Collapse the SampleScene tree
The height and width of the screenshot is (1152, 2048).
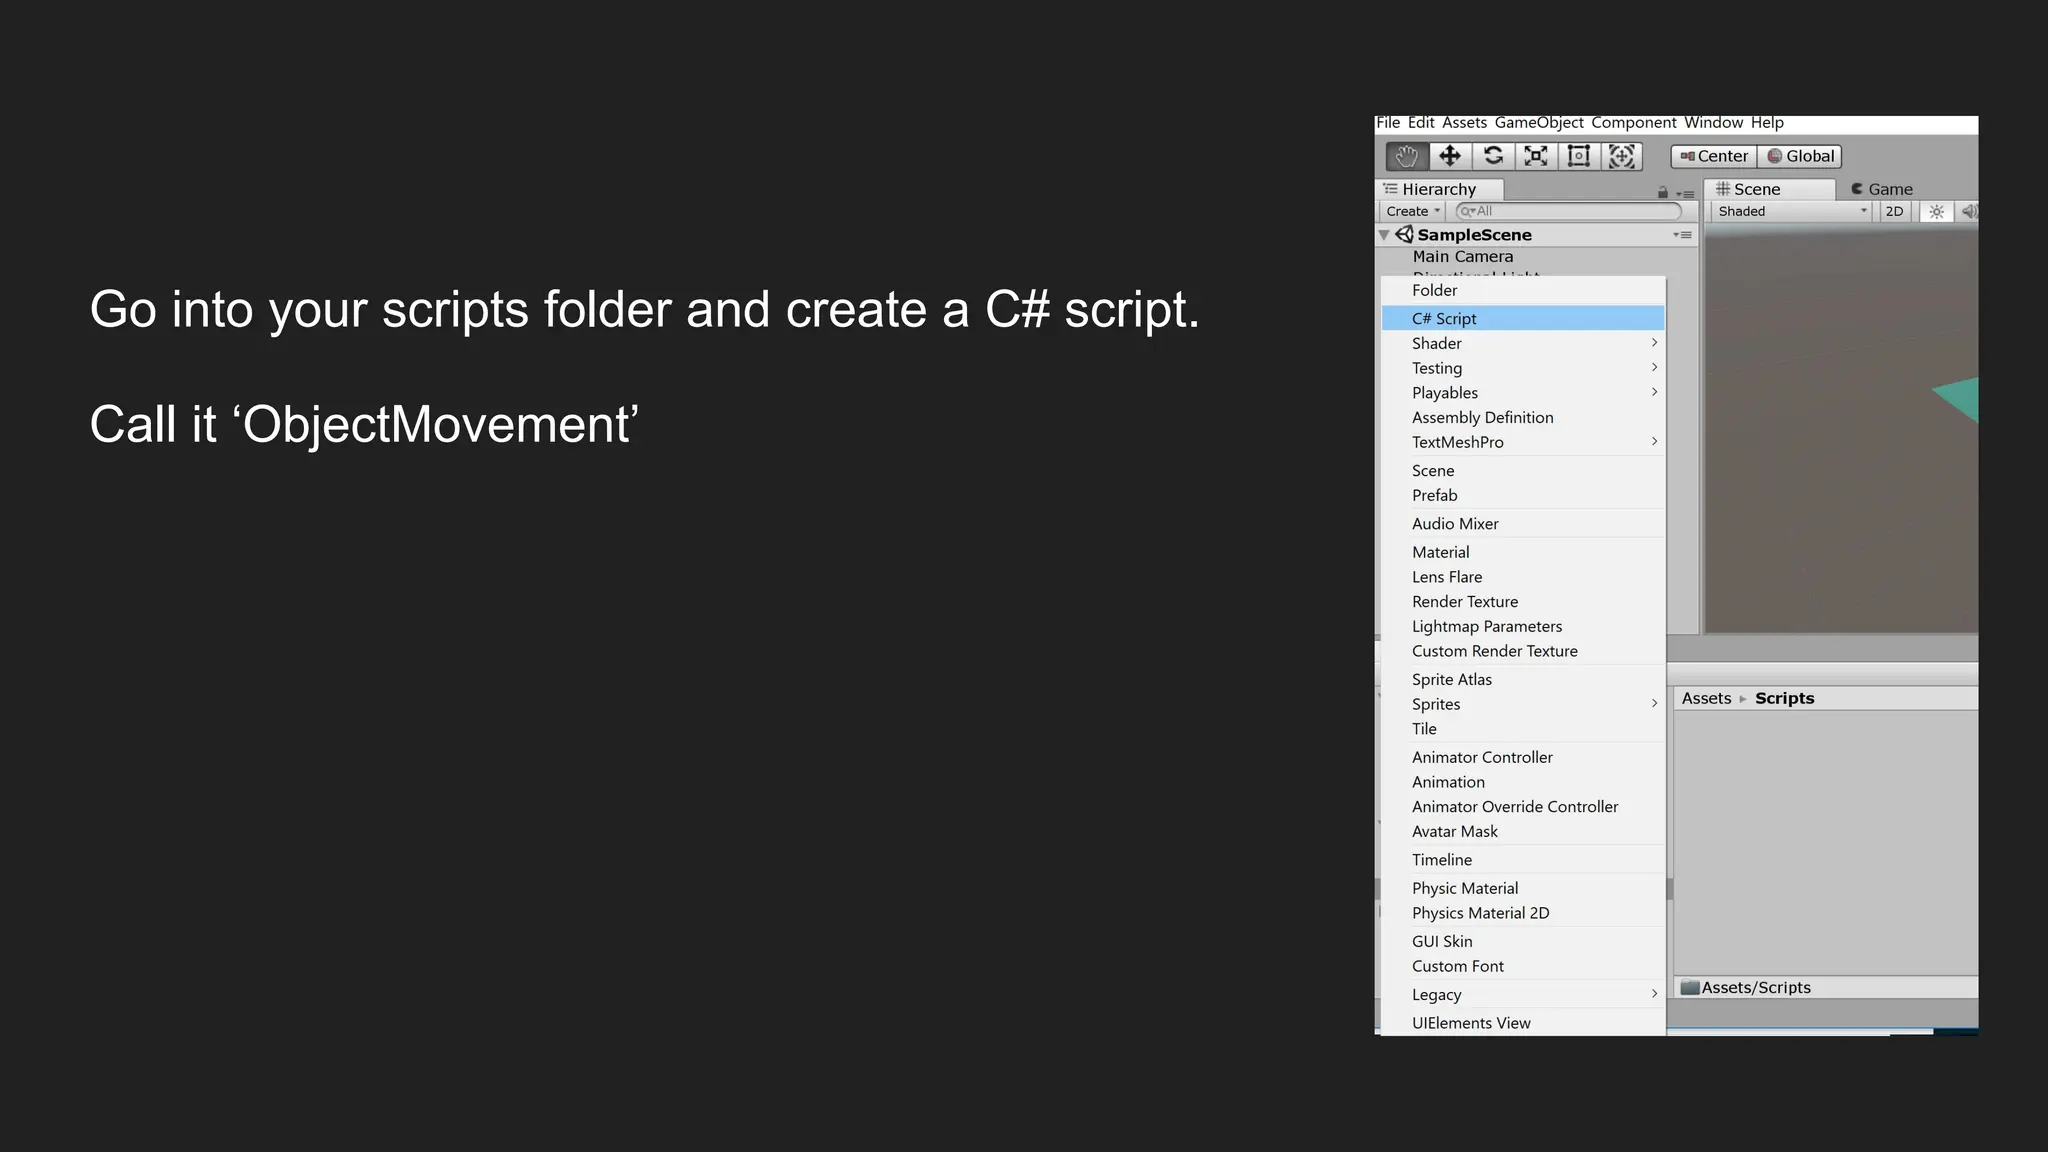coord(1384,235)
